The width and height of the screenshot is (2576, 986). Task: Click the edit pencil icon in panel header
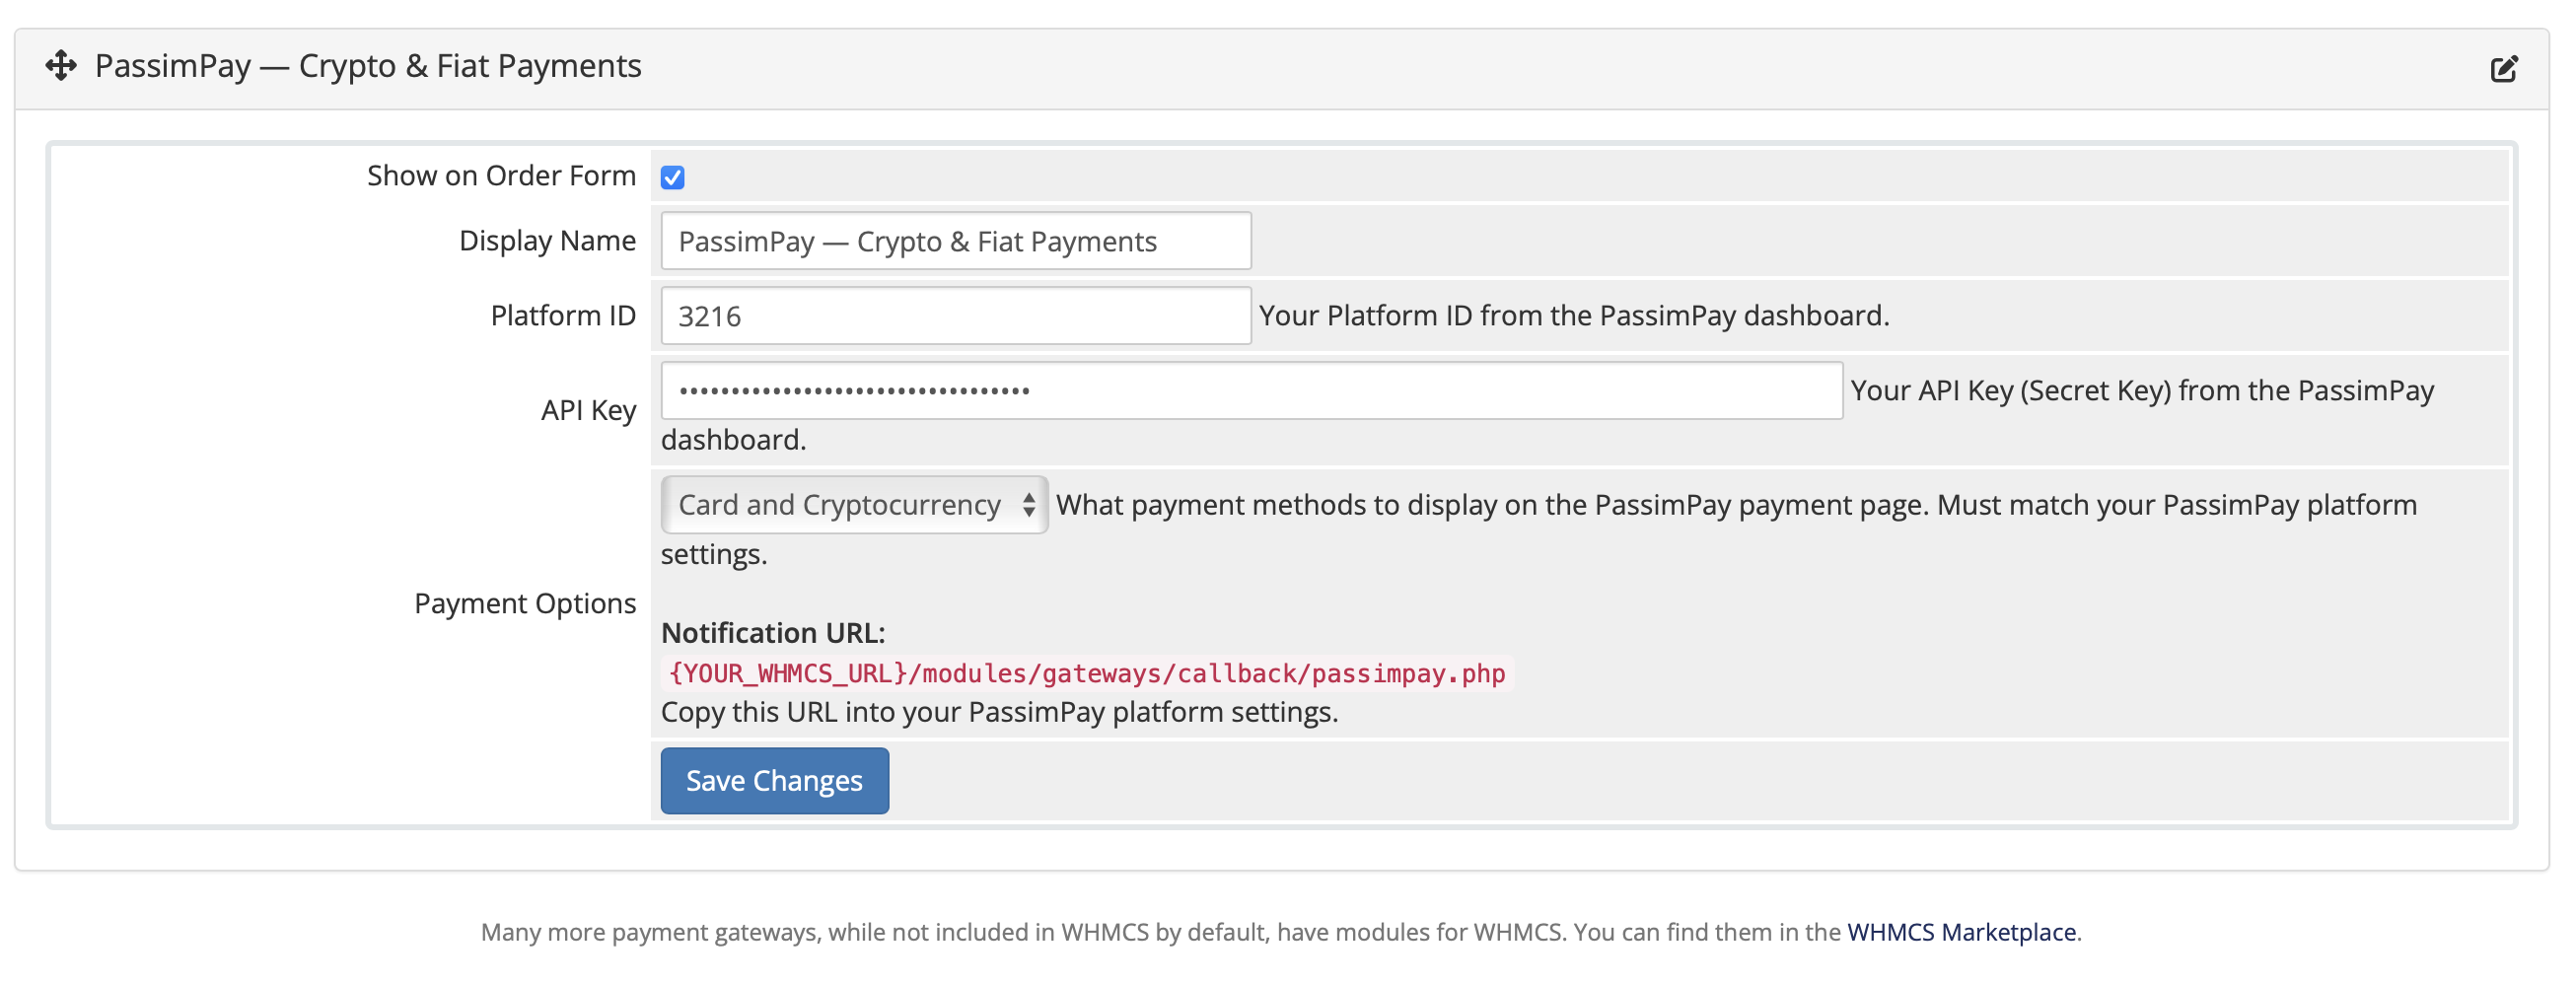point(2503,69)
